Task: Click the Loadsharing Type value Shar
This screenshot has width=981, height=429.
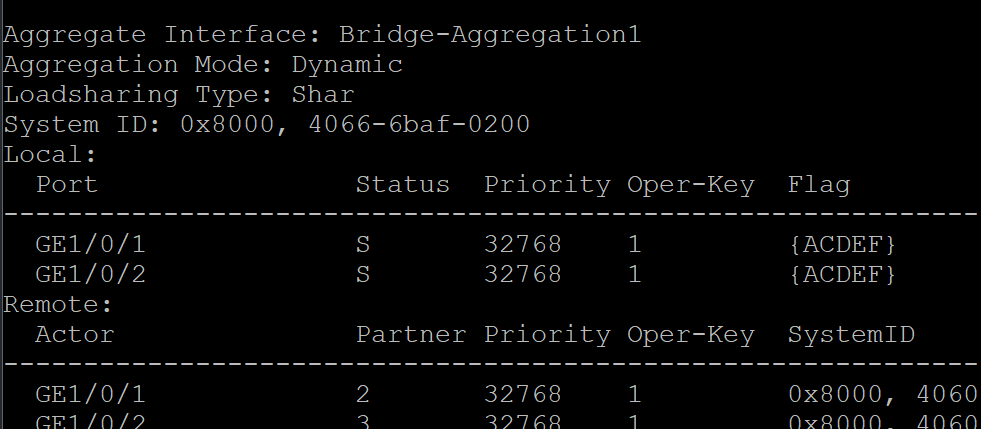Action: point(323,95)
